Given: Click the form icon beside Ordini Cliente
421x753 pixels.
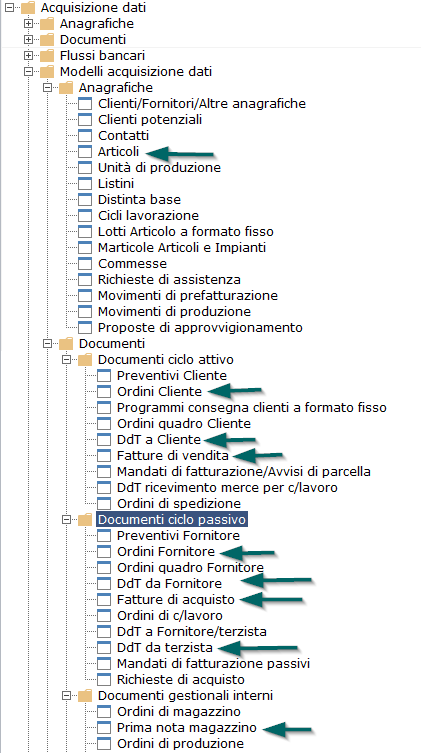Looking at the screenshot, I should (104, 391).
